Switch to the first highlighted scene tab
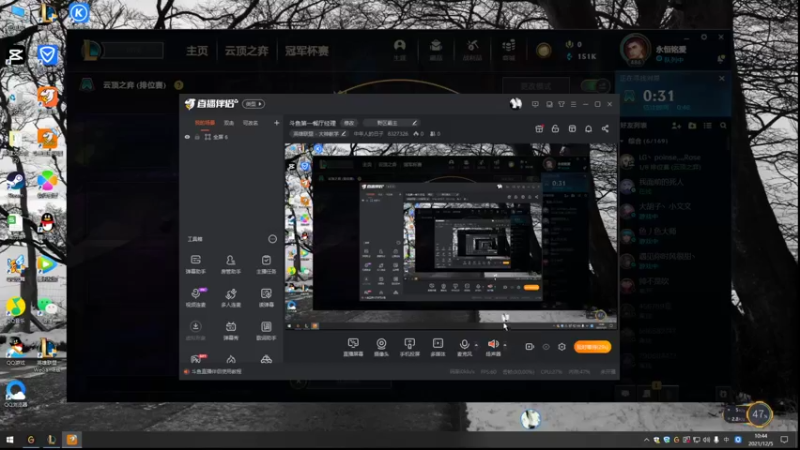Image resolution: width=800 pixels, height=450 pixels. 205,123
